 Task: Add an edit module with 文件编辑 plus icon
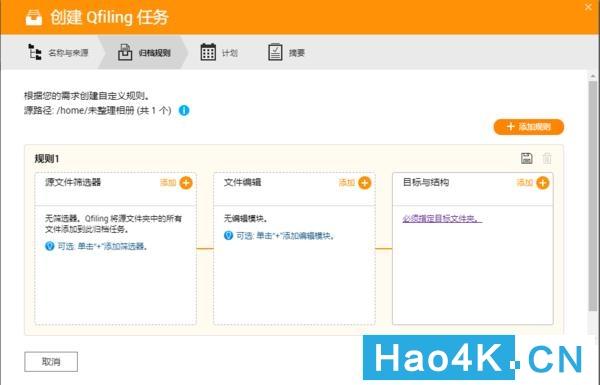point(365,183)
